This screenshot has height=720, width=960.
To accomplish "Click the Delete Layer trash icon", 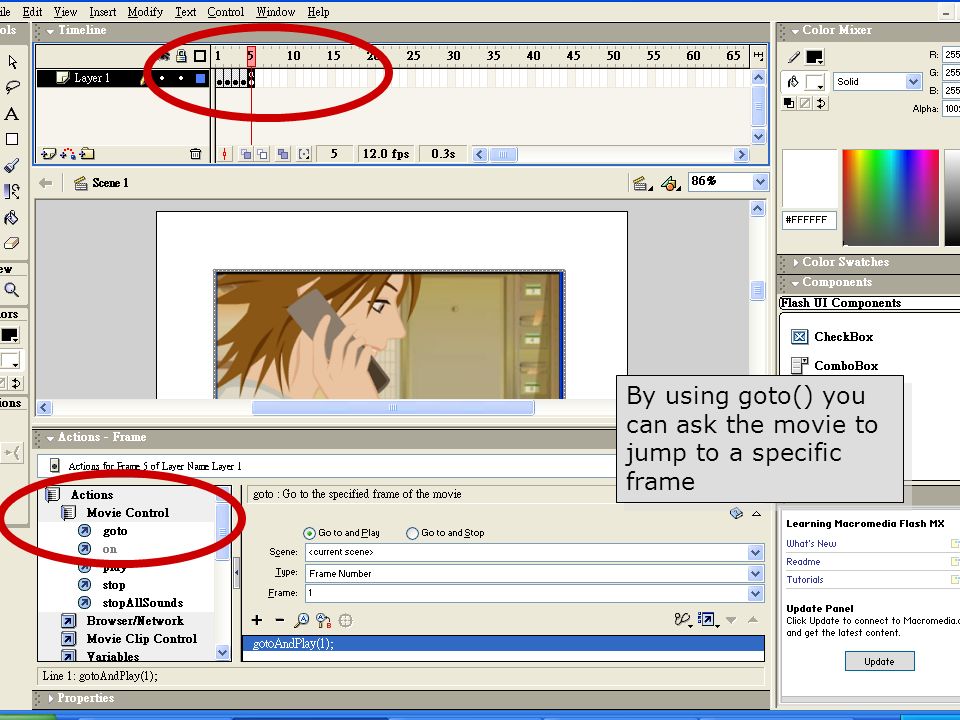I will [x=195, y=154].
